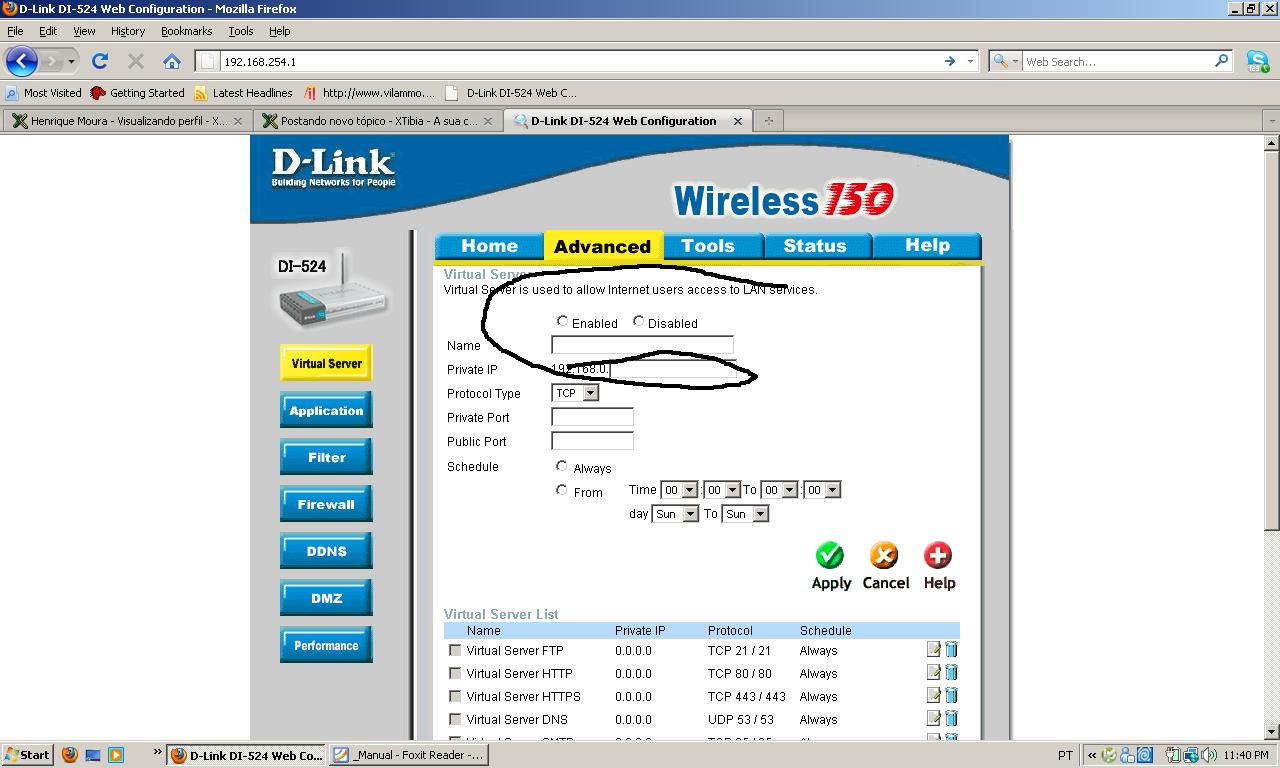This screenshot has height=768, width=1280.
Task: Click the Firefox back arrow button
Action: point(21,61)
